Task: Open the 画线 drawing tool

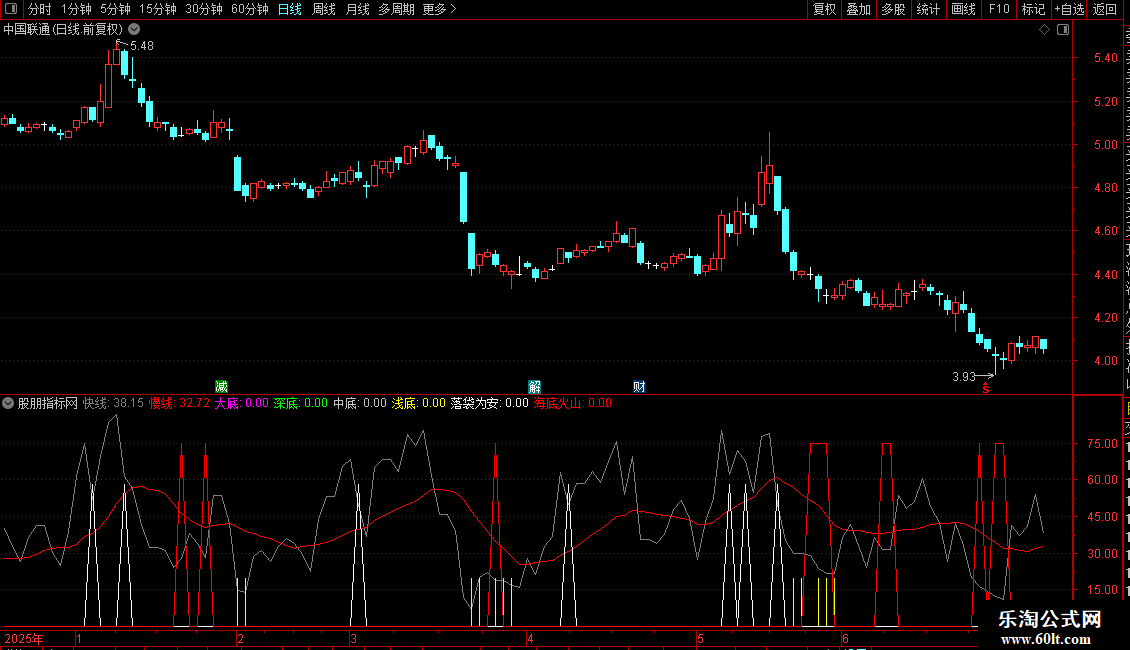Action: pyautogui.click(x=964, y=9)
